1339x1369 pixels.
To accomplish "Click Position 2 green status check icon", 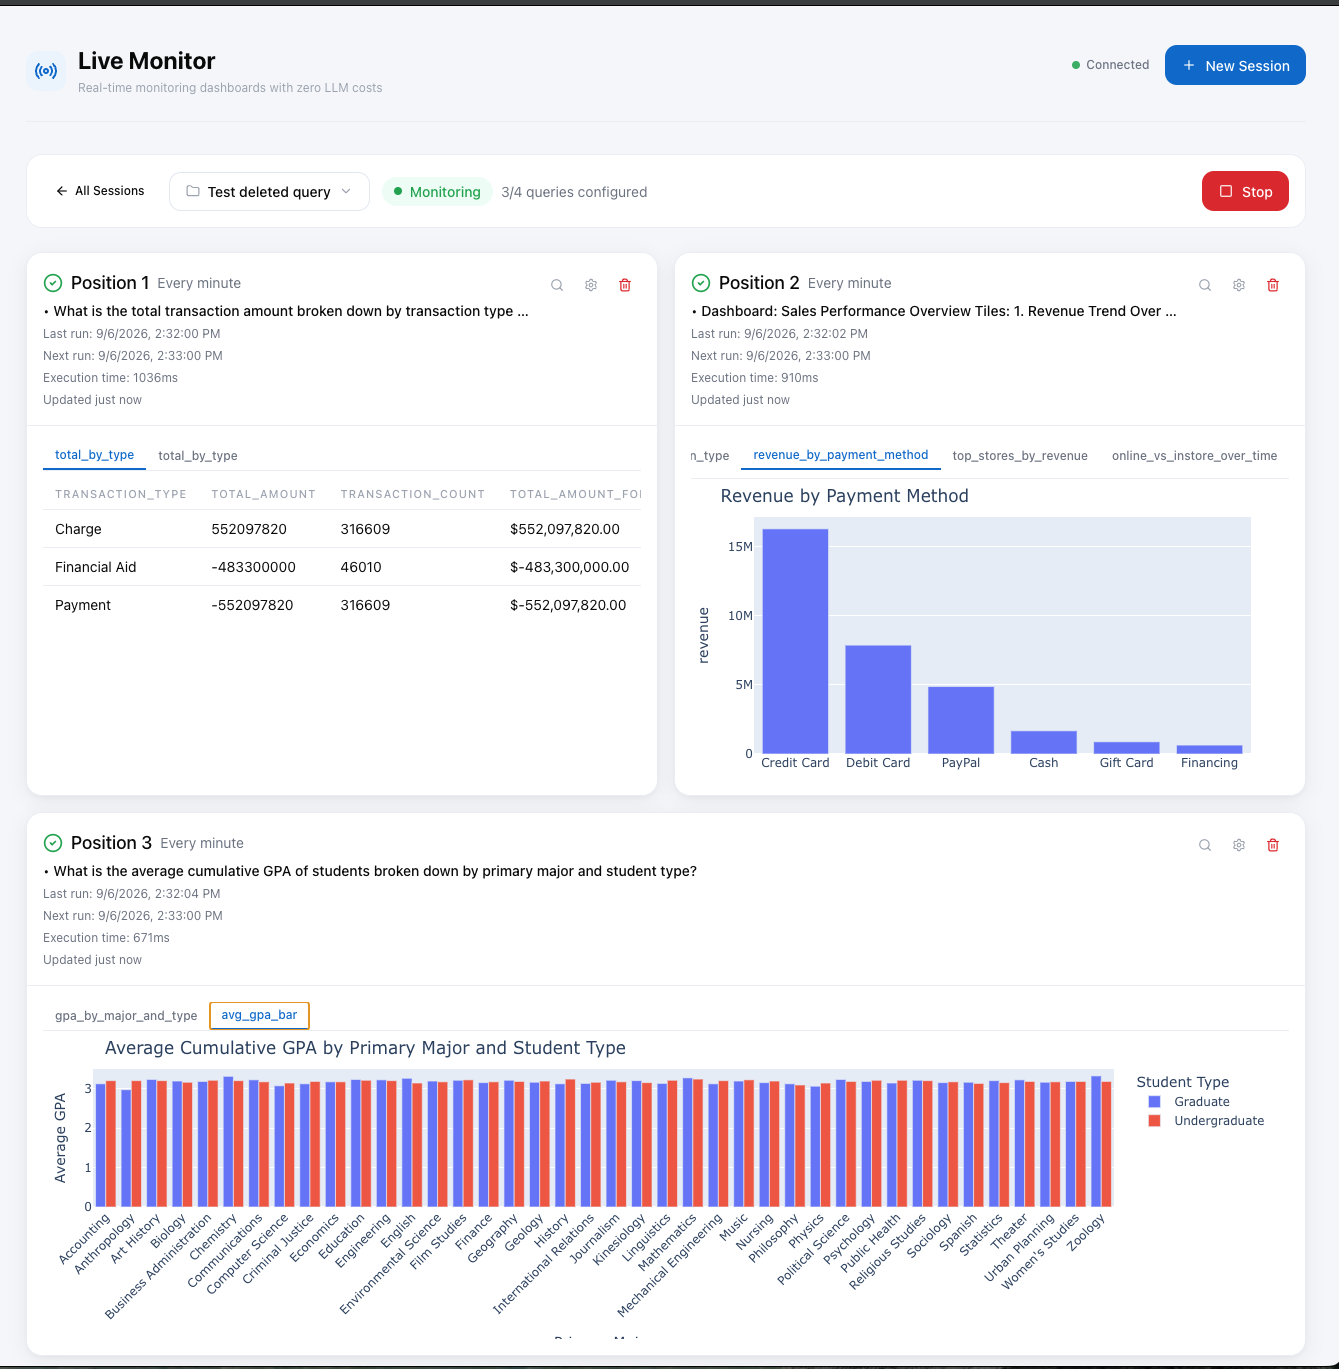I will click(701, 283).
